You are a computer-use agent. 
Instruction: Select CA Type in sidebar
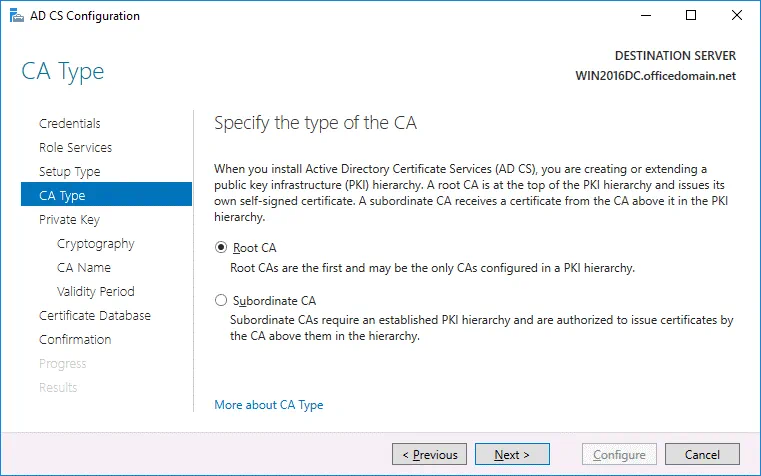click(x=62, y=196)
